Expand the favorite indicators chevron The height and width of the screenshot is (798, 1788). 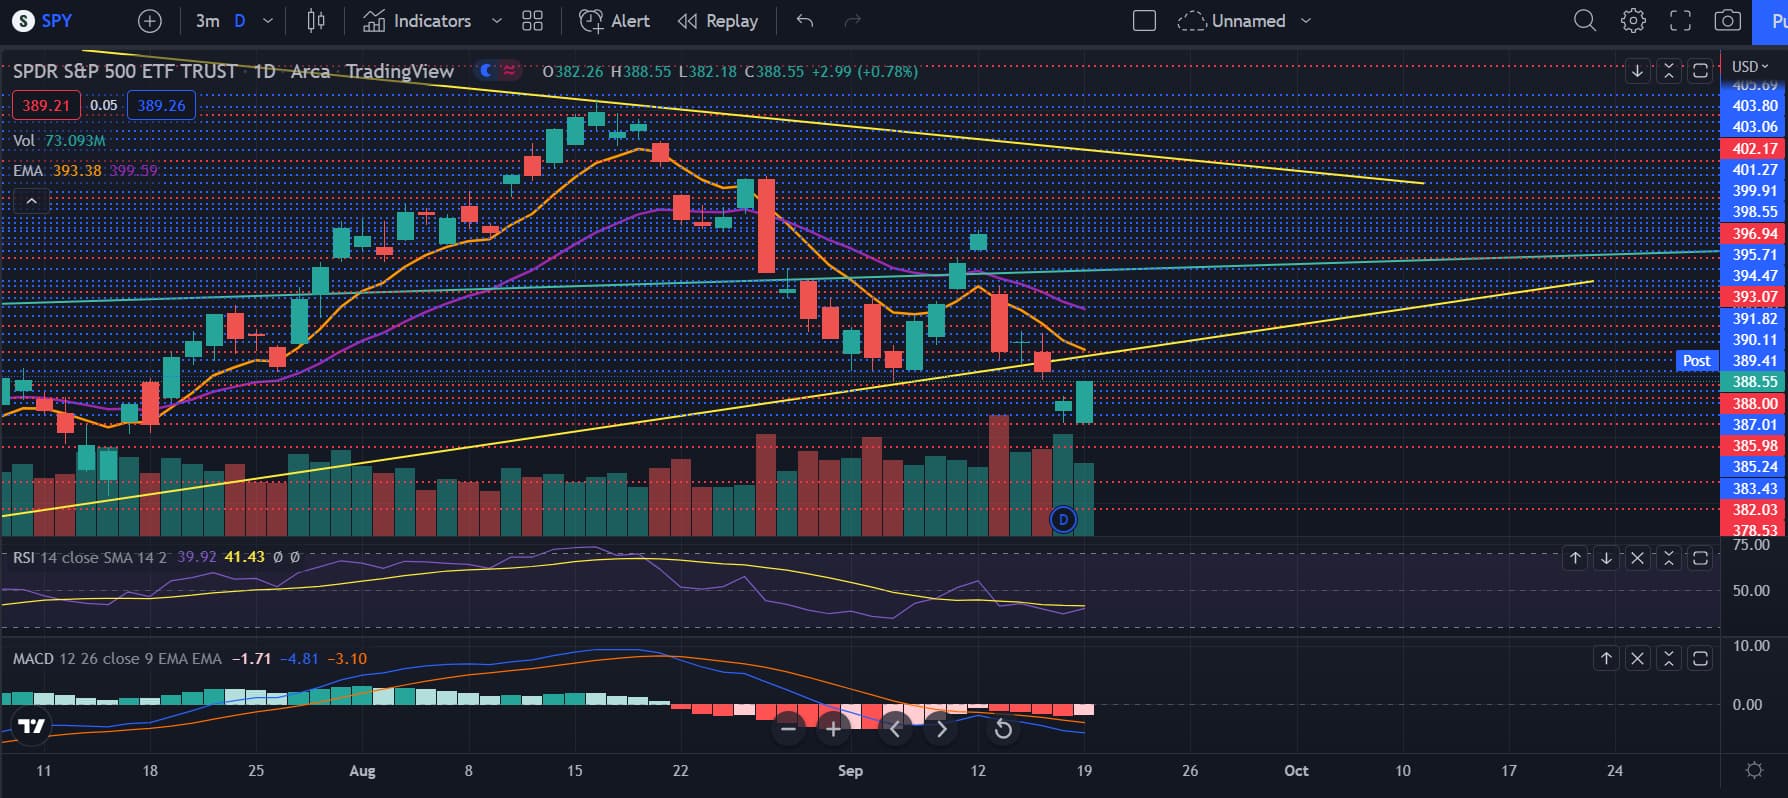click(497, 20)
